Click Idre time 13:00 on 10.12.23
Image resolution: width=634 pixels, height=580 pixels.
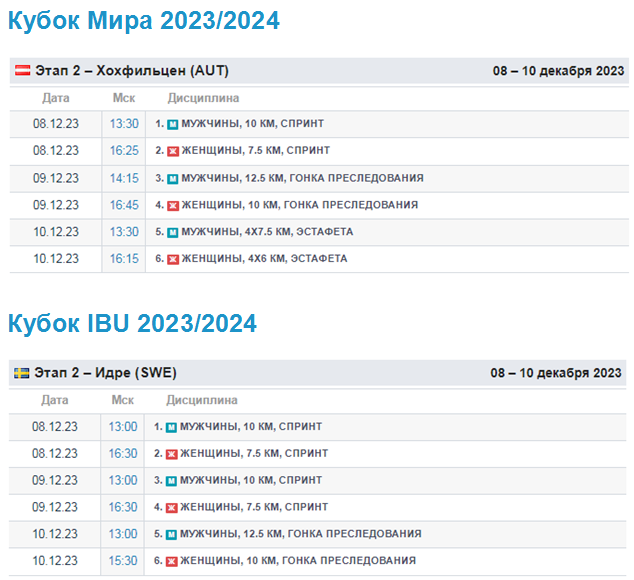[123, 534]
